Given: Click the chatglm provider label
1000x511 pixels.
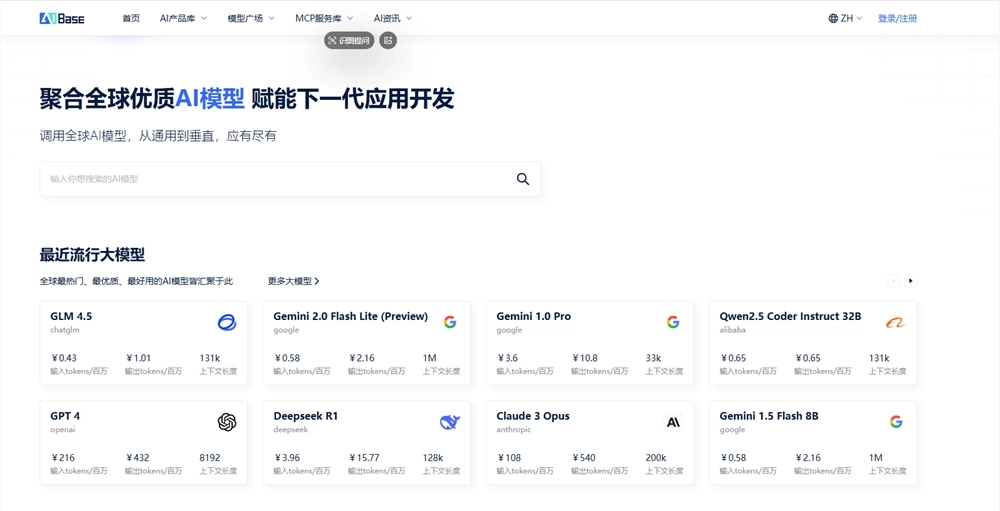Looking at the screenshot, I should point(65,330).
